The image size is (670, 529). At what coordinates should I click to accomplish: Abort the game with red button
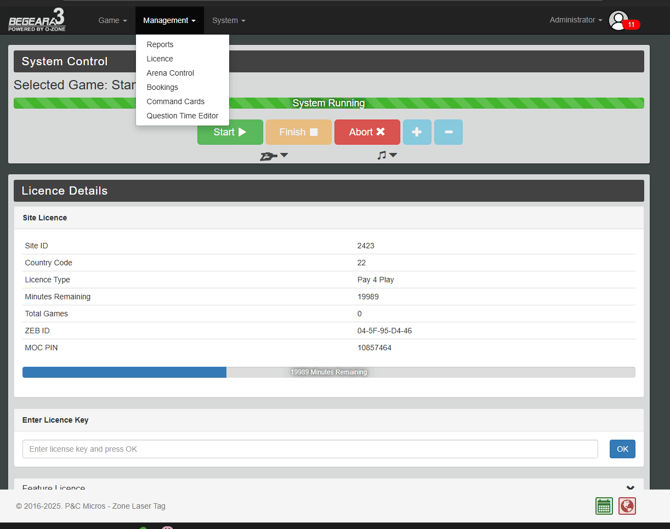pyautogui.click(x=367, y=132)
